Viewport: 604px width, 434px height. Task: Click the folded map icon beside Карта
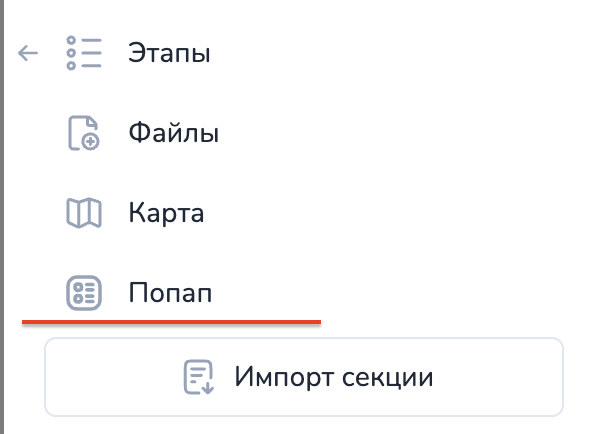pyautogui.click(x=84, y=213)
